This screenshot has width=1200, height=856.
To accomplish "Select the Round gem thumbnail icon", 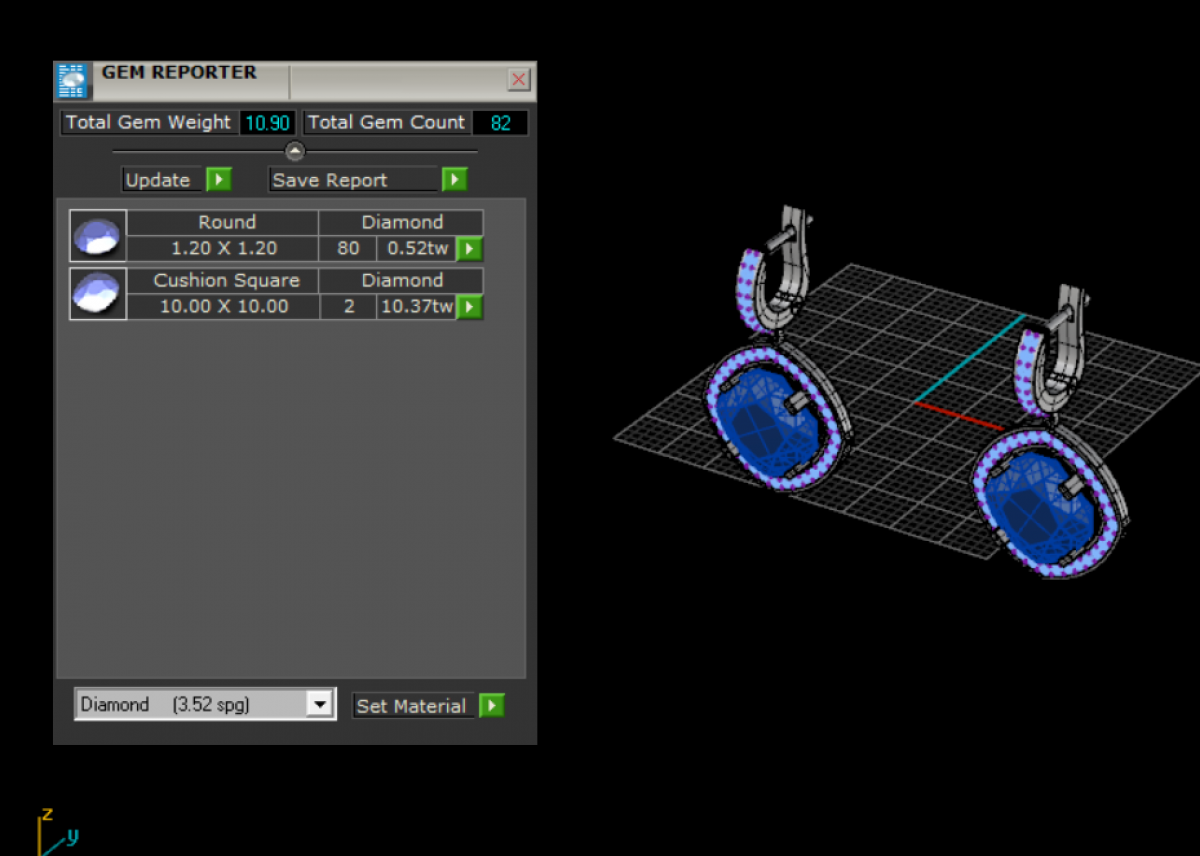I will (x=98, y=236).
